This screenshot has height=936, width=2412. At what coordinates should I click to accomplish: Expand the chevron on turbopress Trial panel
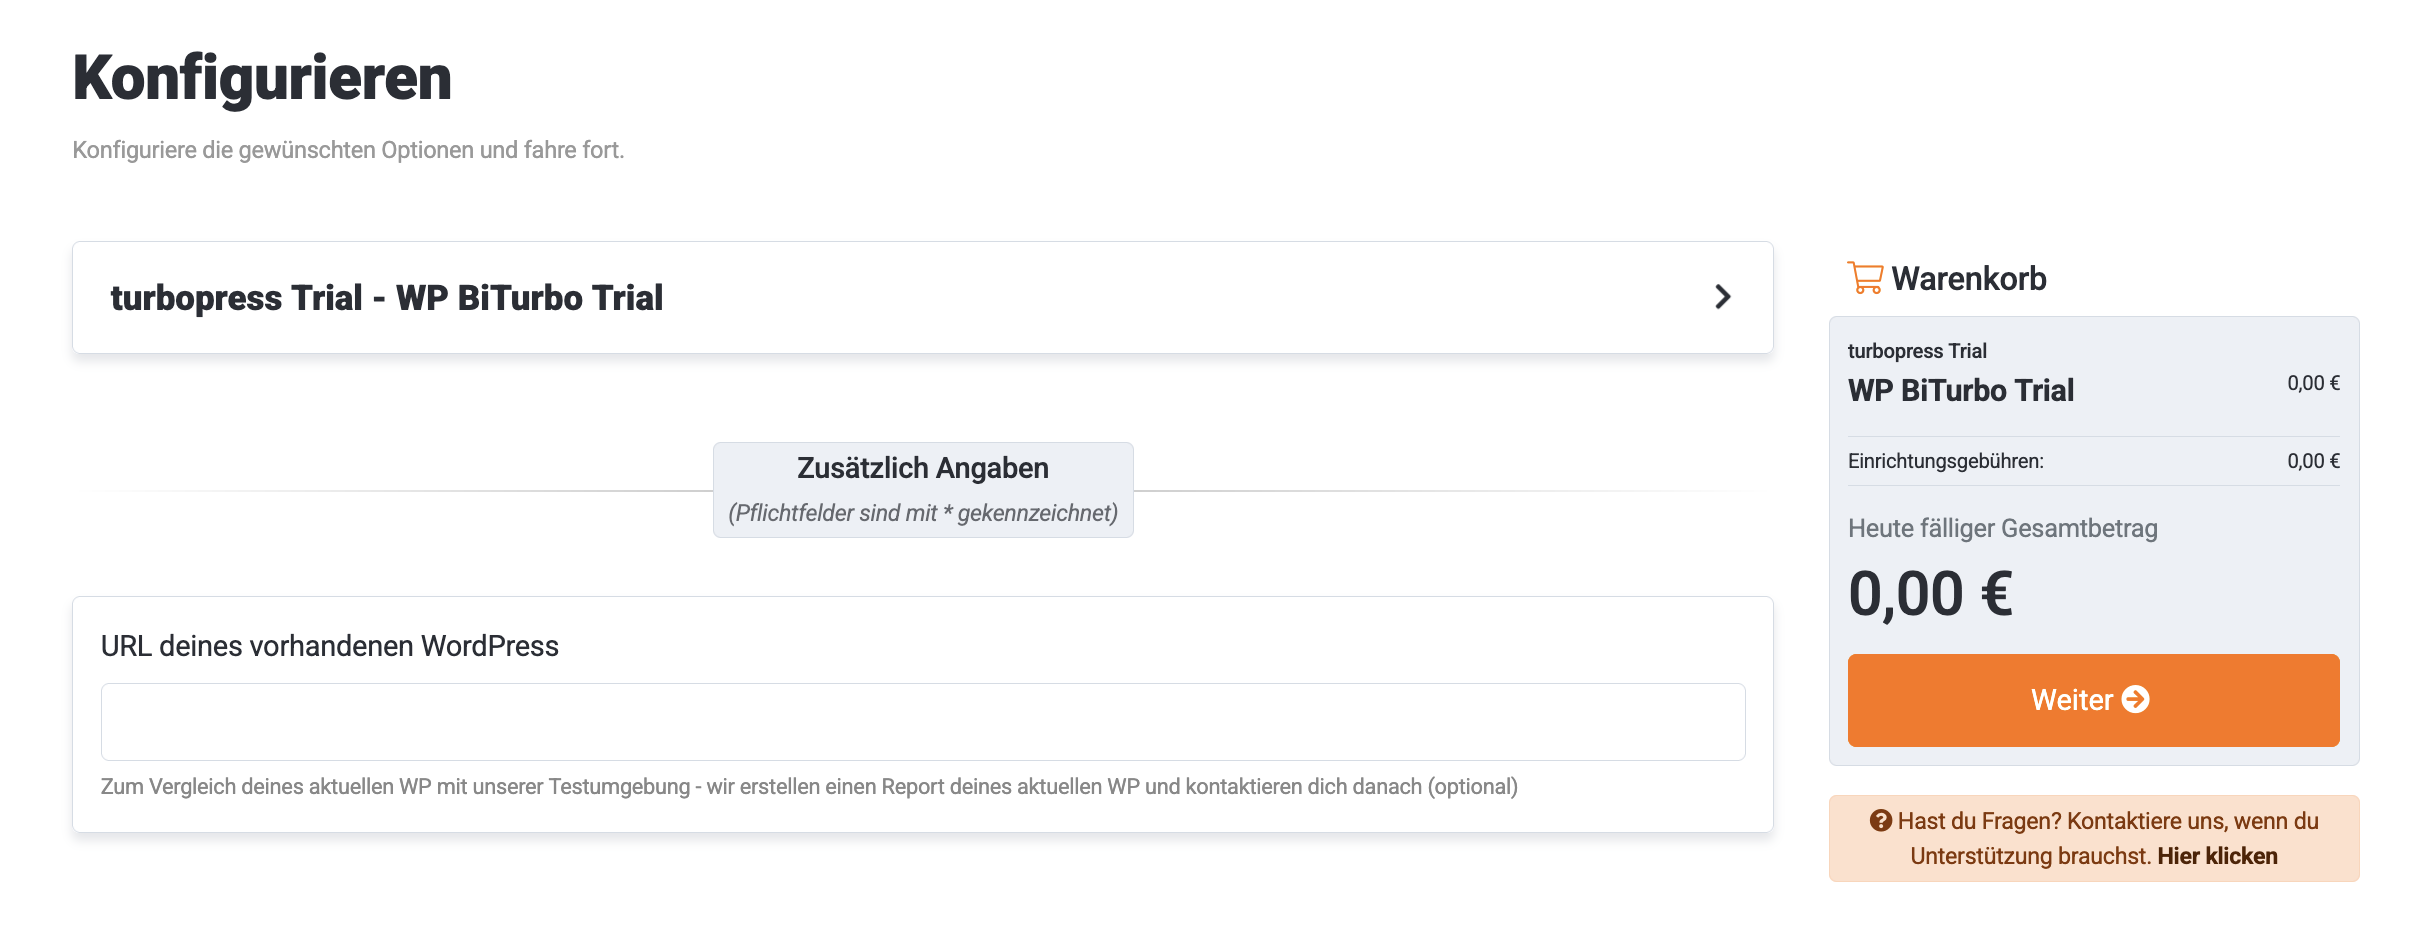(1722, 297)
